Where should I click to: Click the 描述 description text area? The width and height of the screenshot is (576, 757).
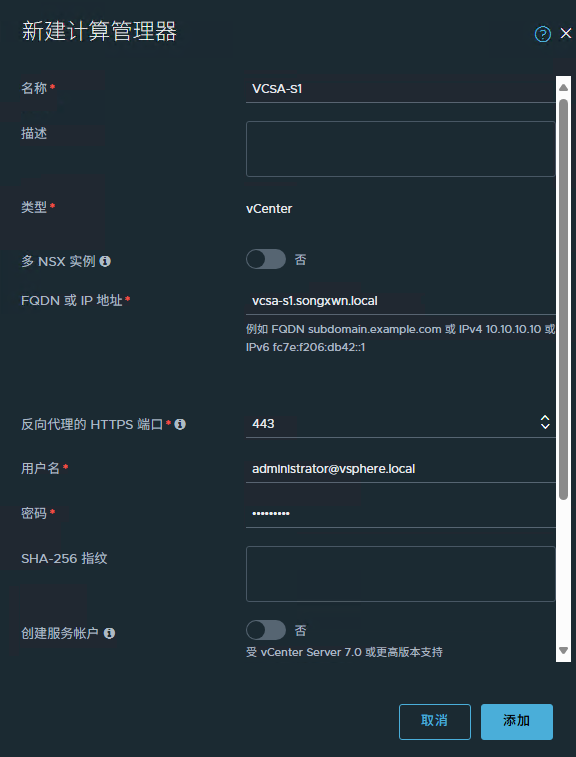tap(401, 149)
